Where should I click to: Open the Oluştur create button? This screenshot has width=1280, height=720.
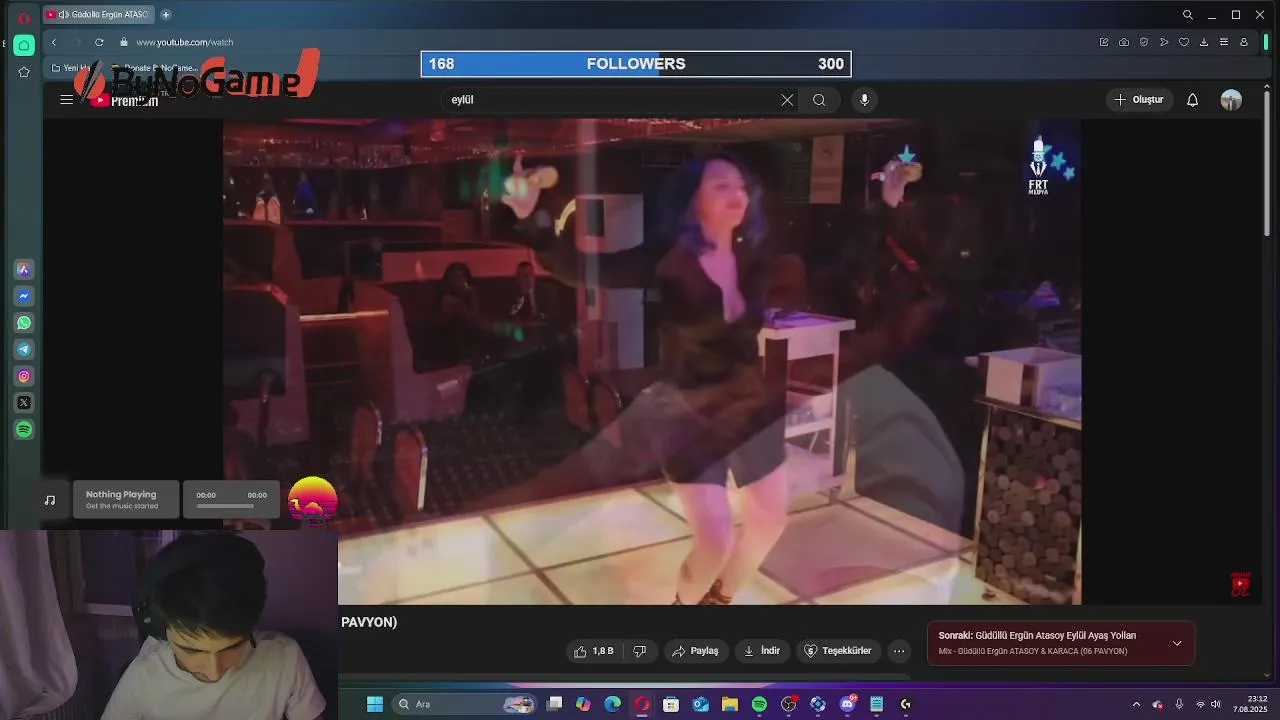(x=1139, y=100)
